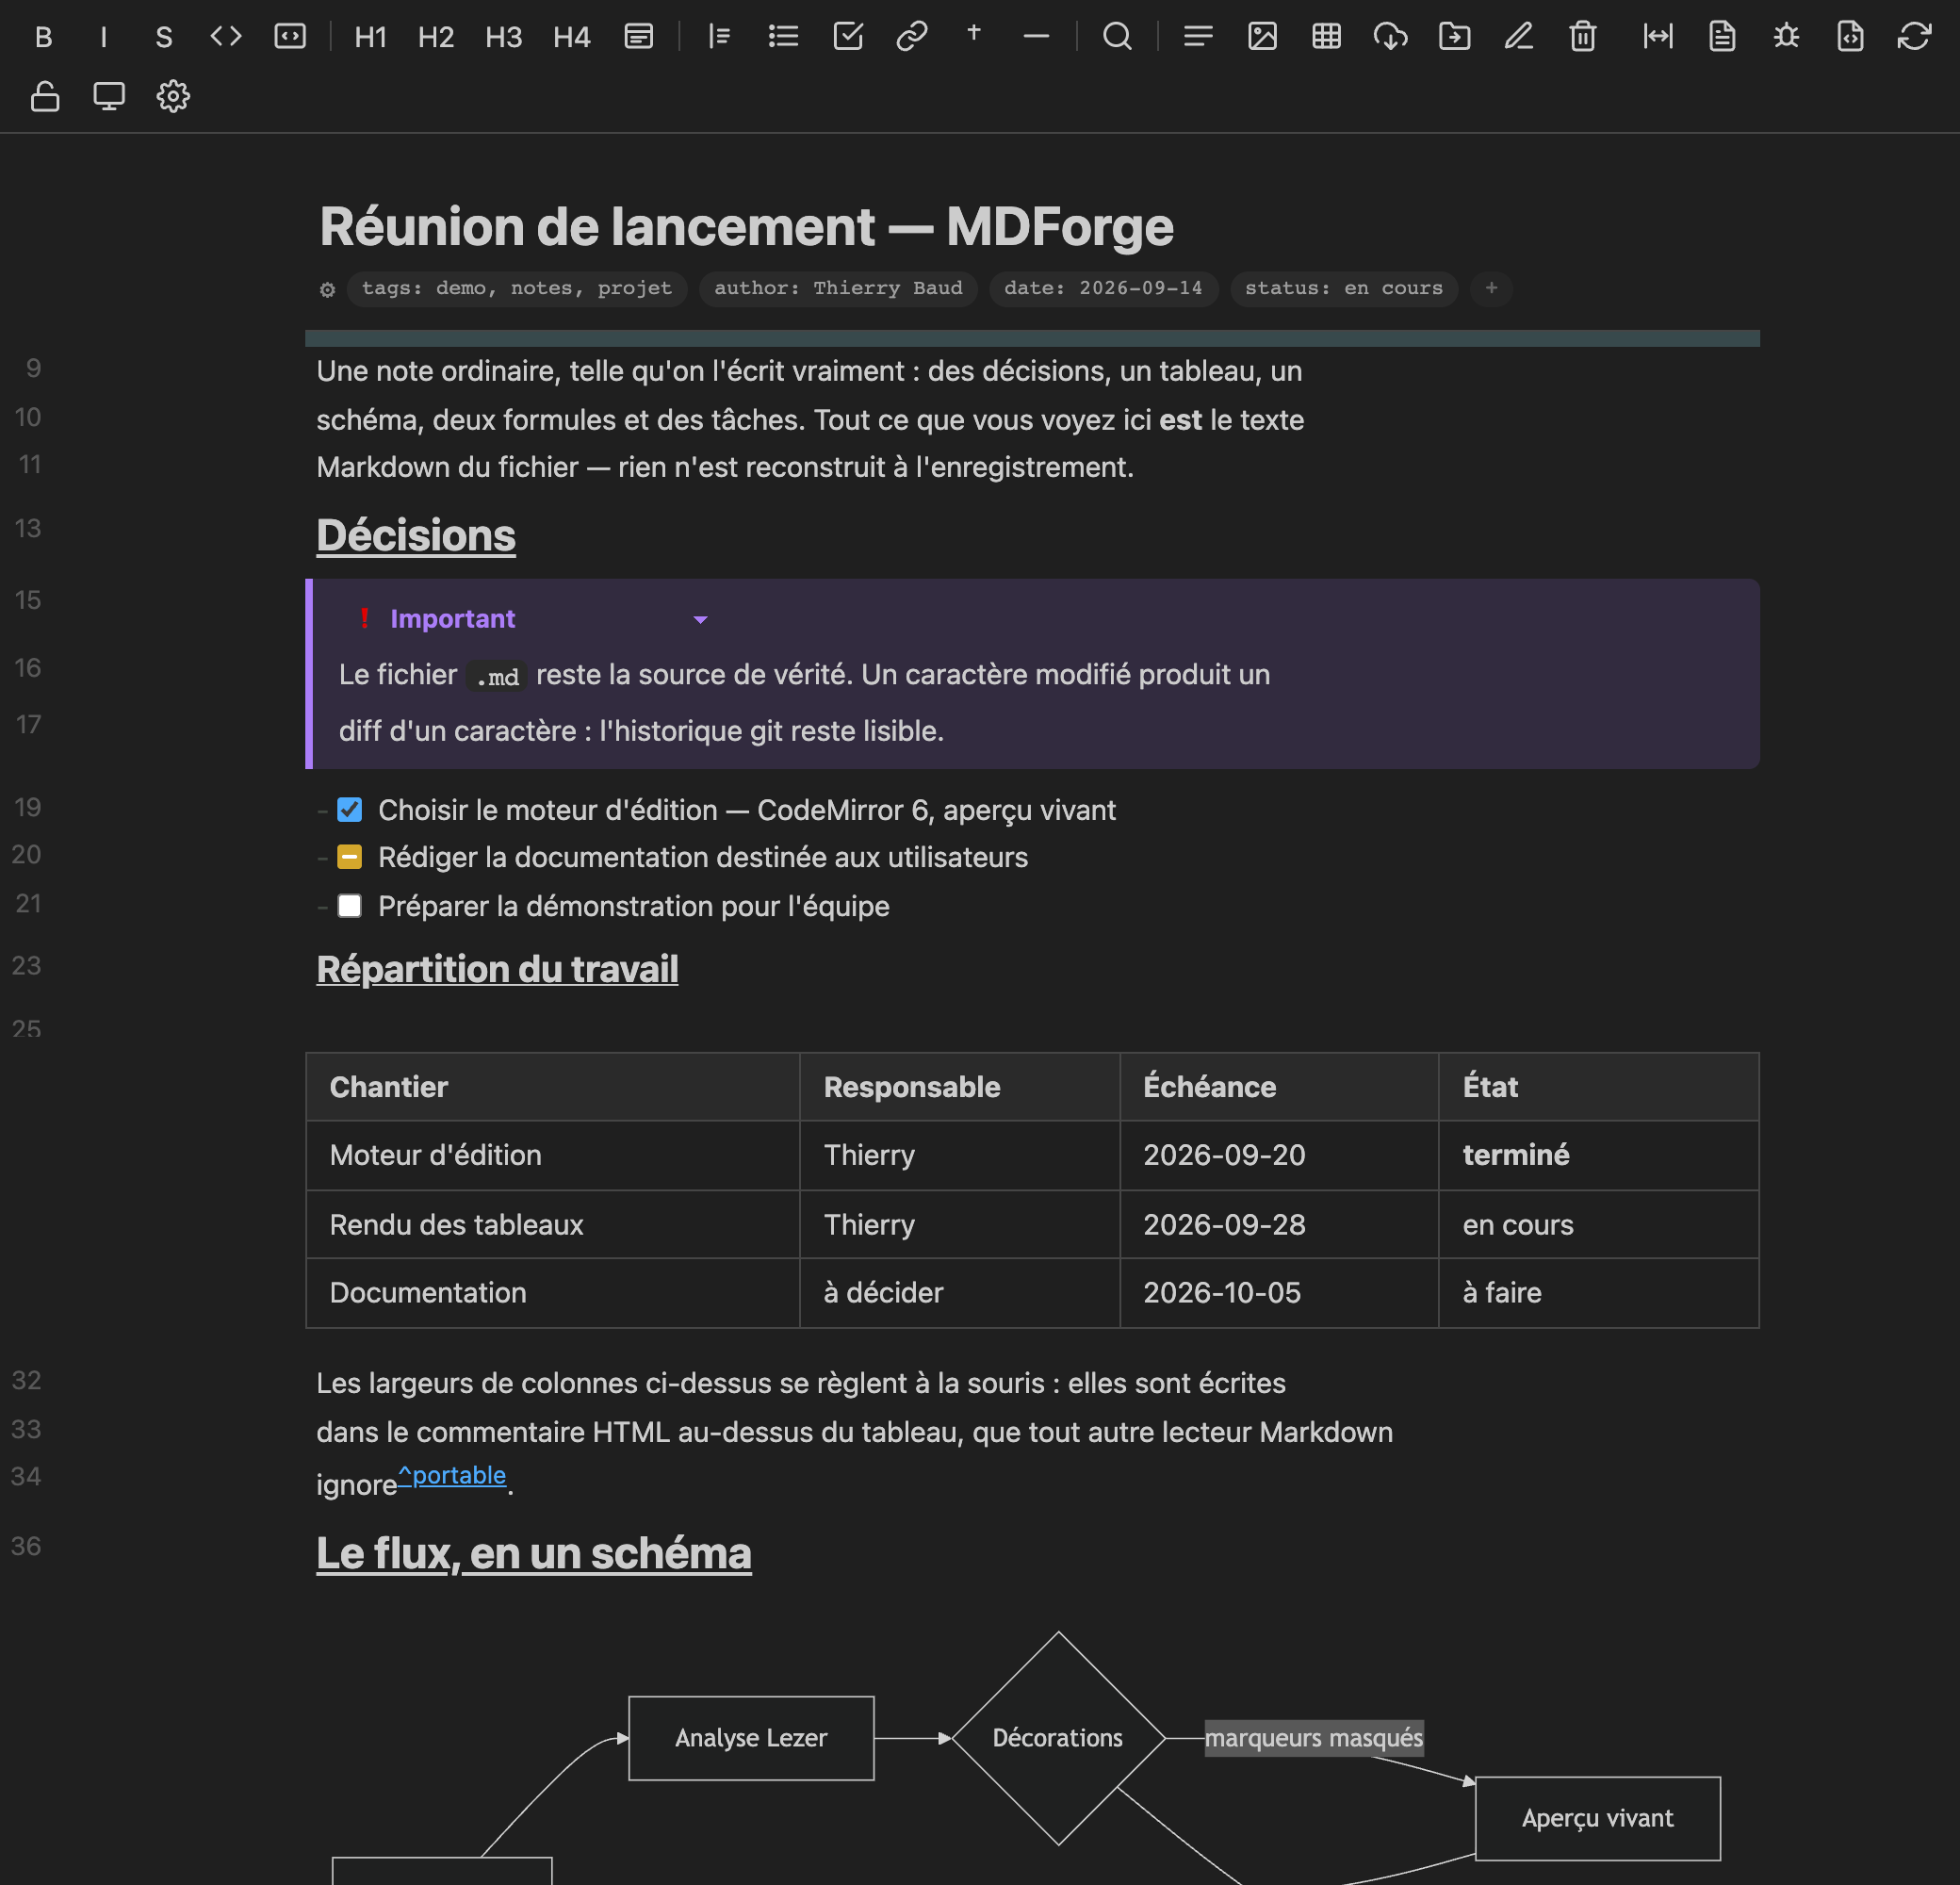Check the "Préparer la démonstration" task checkbox

(x=350, y=906)
